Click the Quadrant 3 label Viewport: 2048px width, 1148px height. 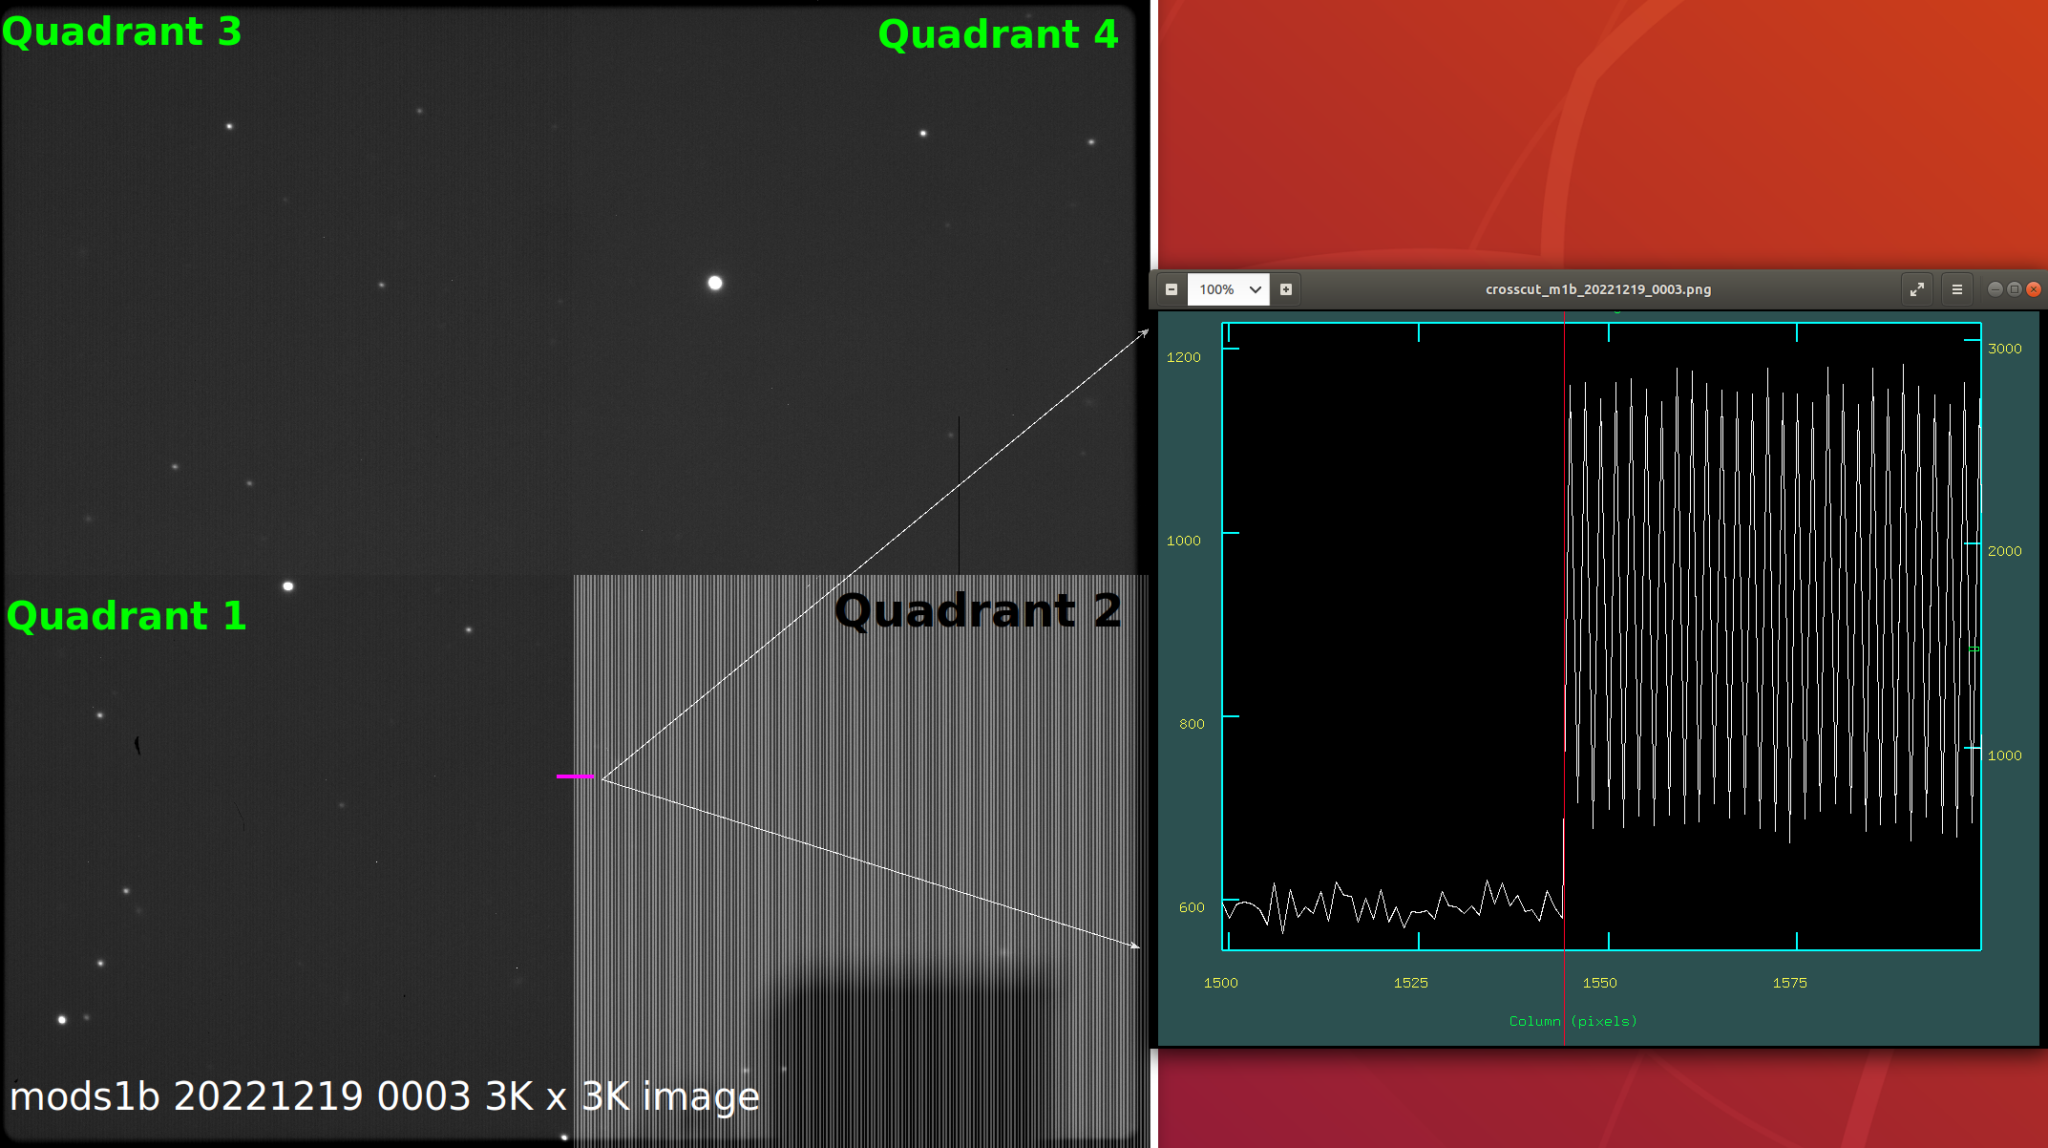click(x=122, y=32)
